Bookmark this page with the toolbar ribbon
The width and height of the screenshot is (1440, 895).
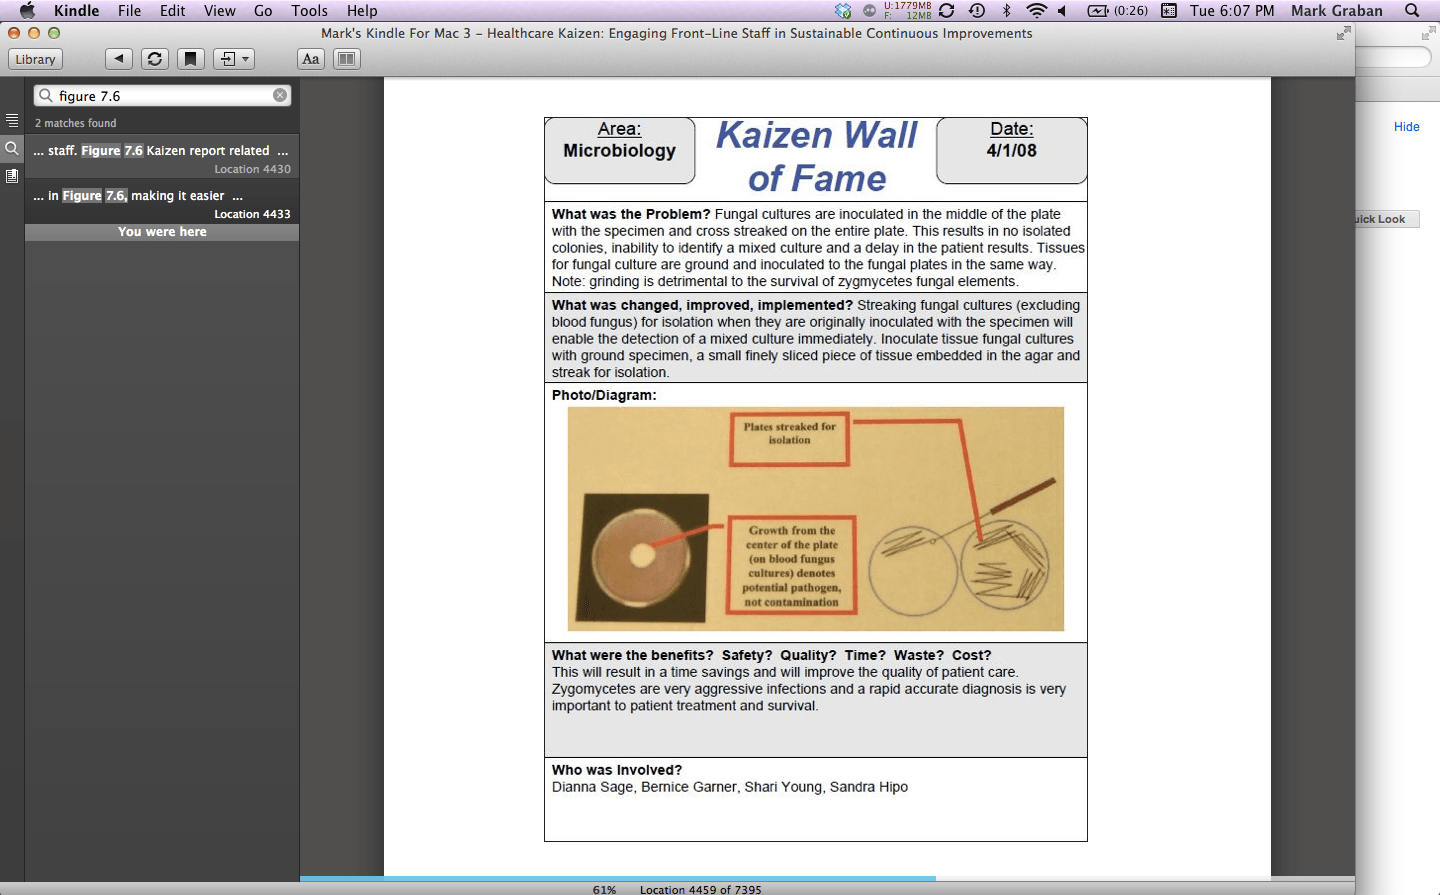(x=191, y=59)
